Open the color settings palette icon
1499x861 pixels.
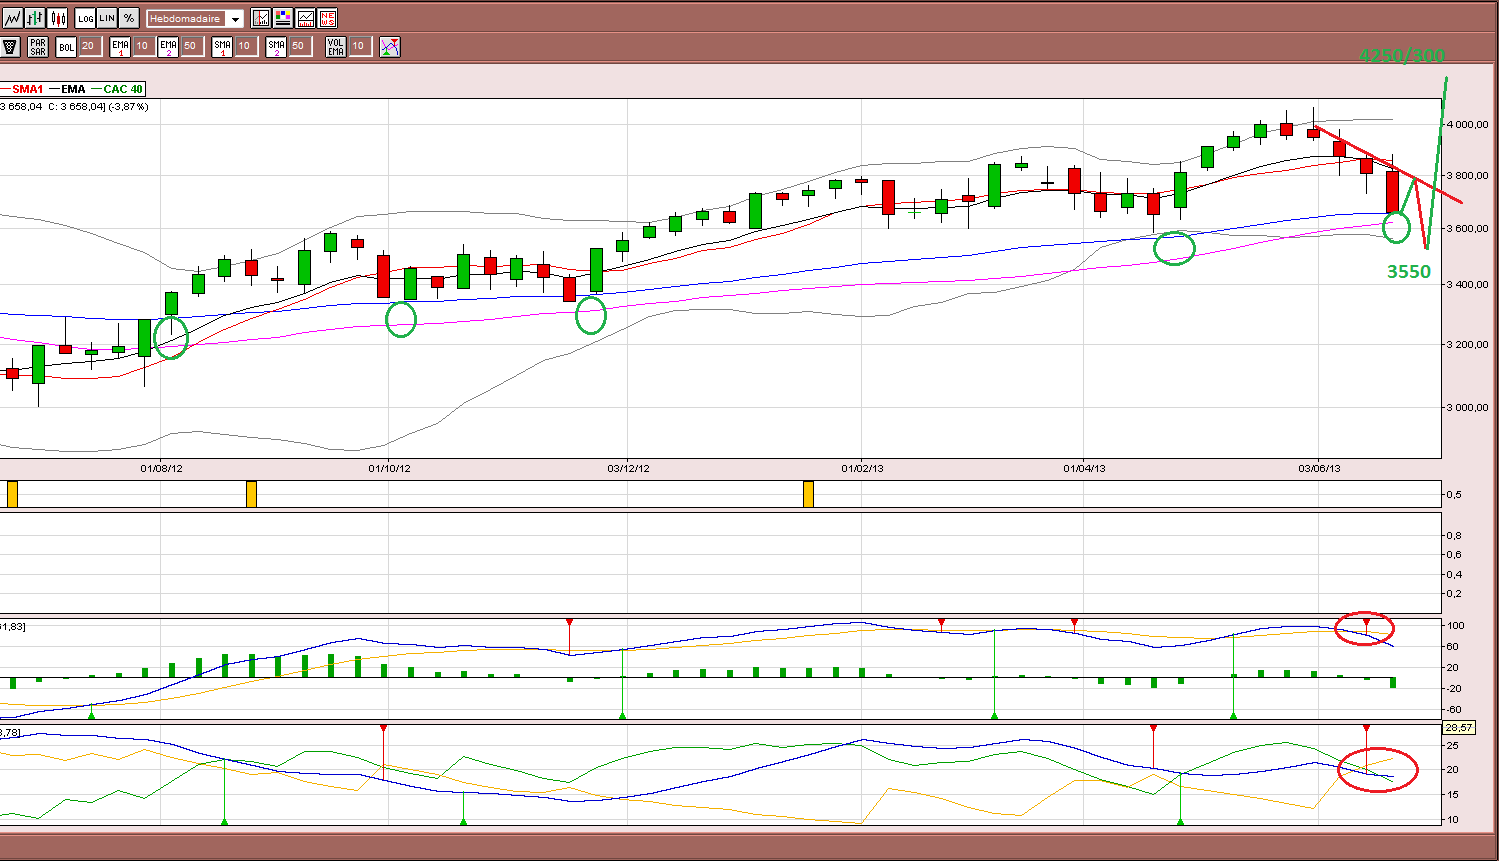pyautogui.click(x=283, y=18)
